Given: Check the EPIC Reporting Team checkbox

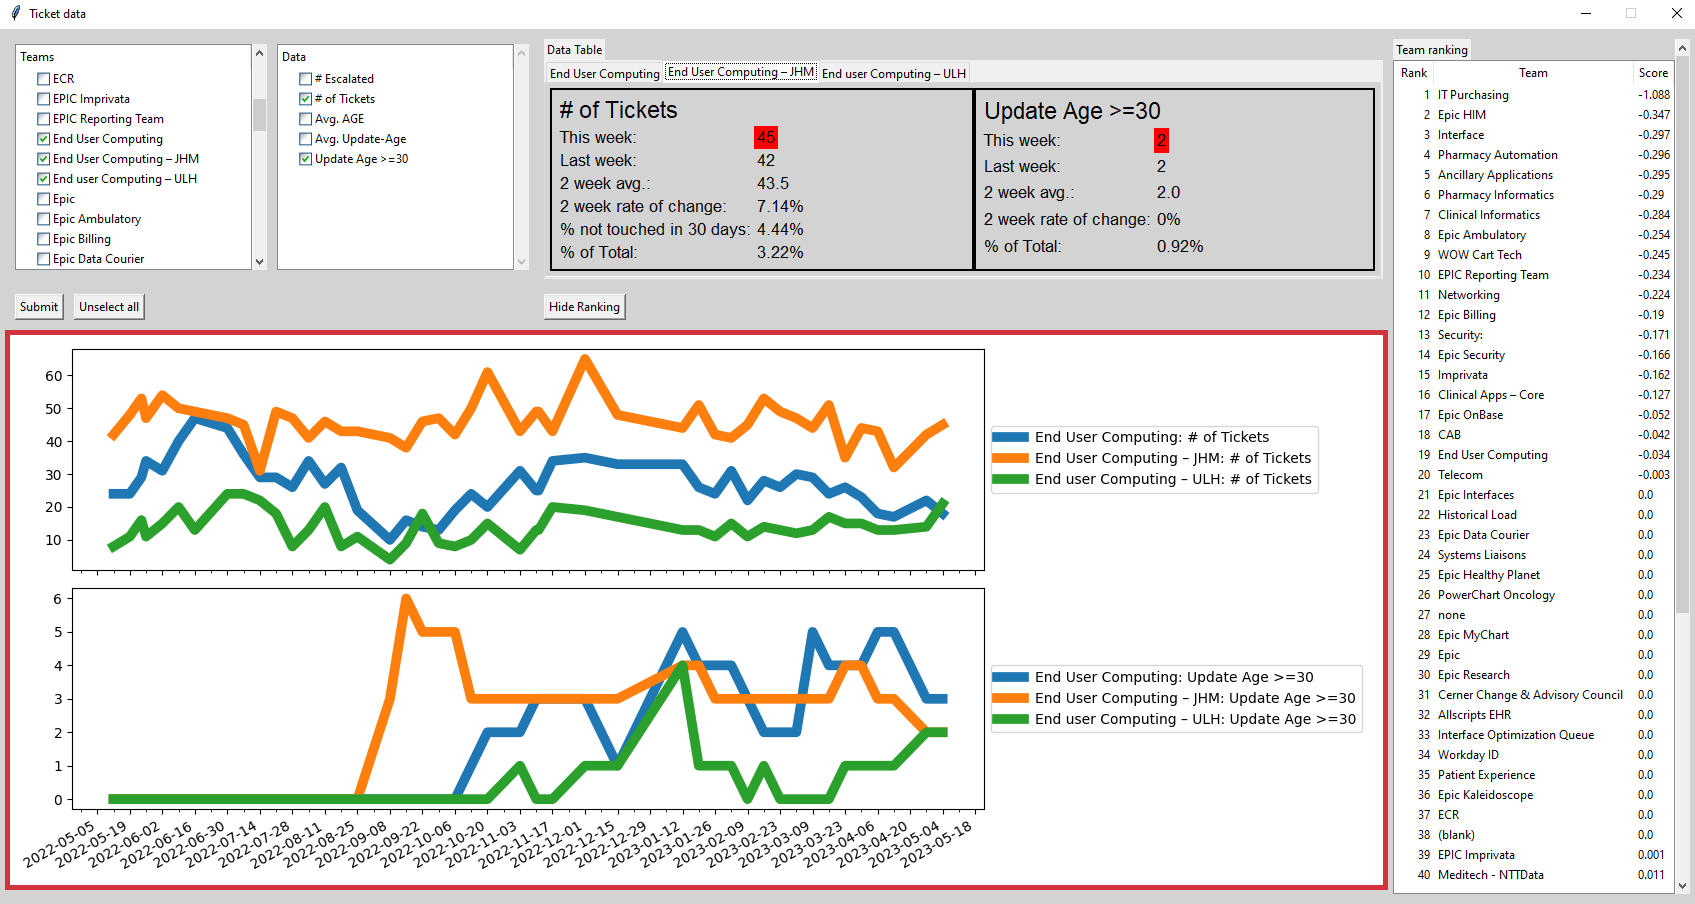Looking at the screenshot, I should click(43, 119).
